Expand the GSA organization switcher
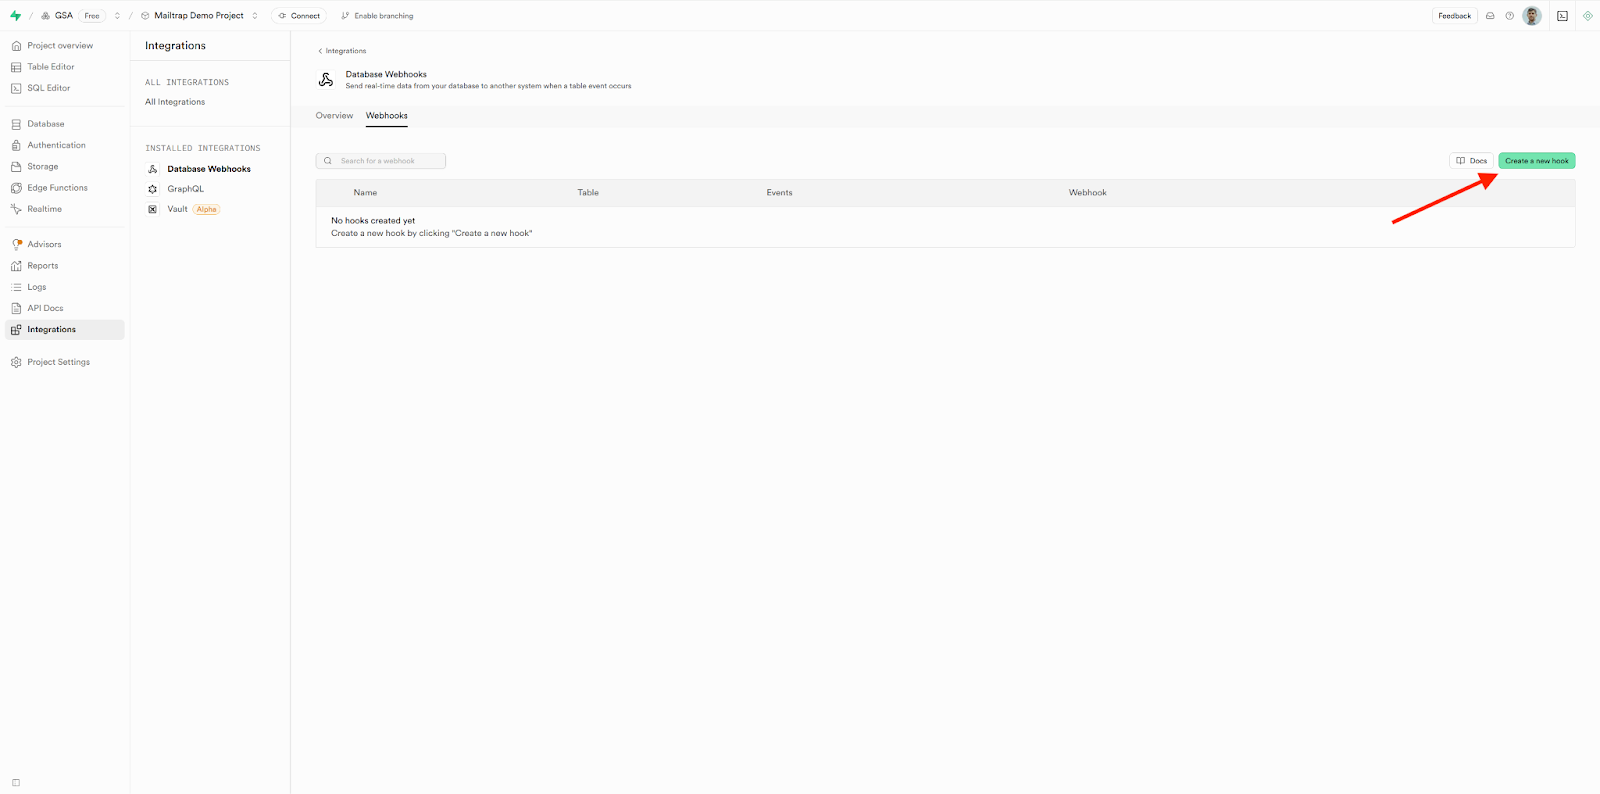The image size is (1600, 794). [117, 16]
